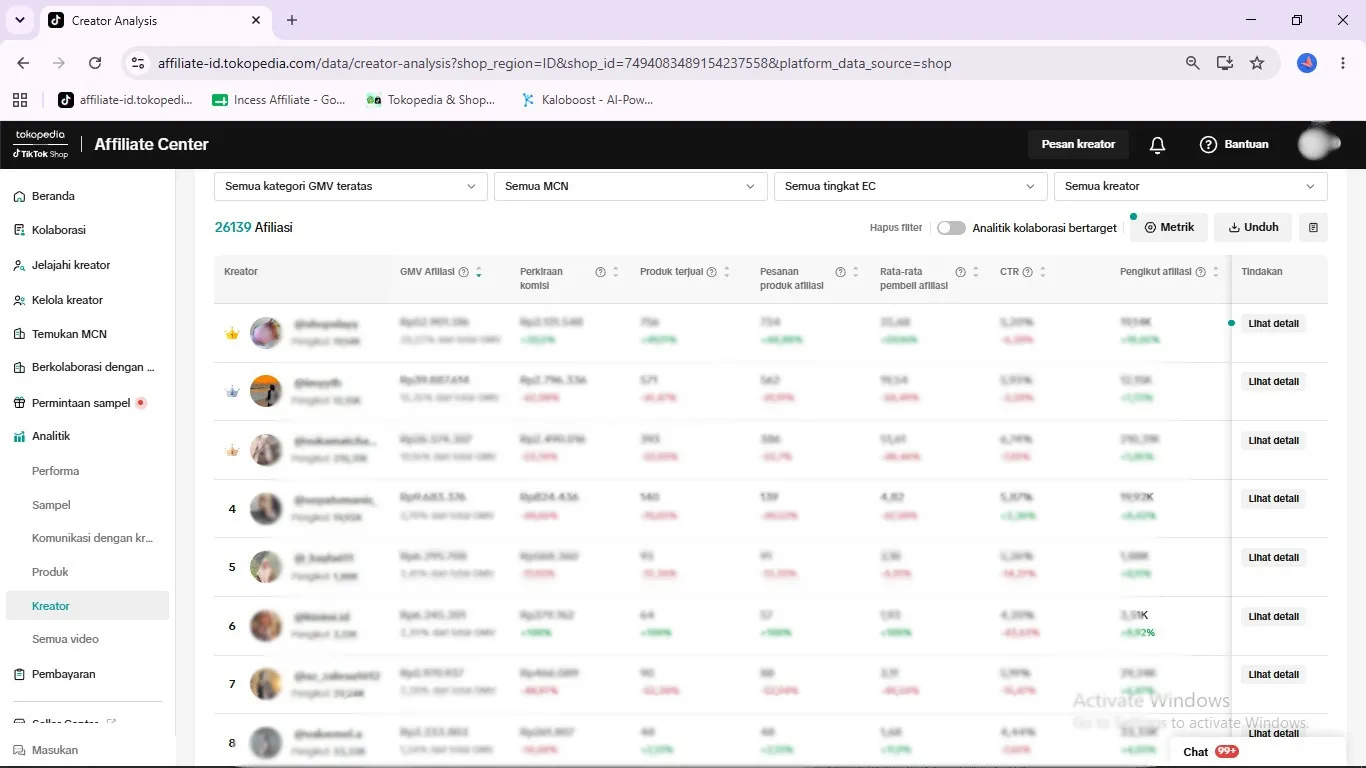Open the Semua kategori GMV teratas dropdown
Image resolution: width=1366 pixels, height=768 pixels.
tap(351, 186)
